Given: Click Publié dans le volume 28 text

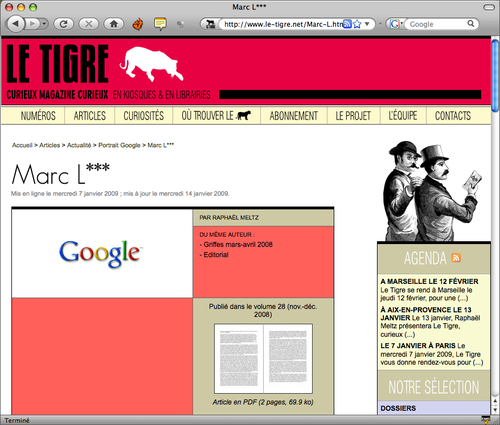Looking at the screenshot, I should [x=263, y=310].
